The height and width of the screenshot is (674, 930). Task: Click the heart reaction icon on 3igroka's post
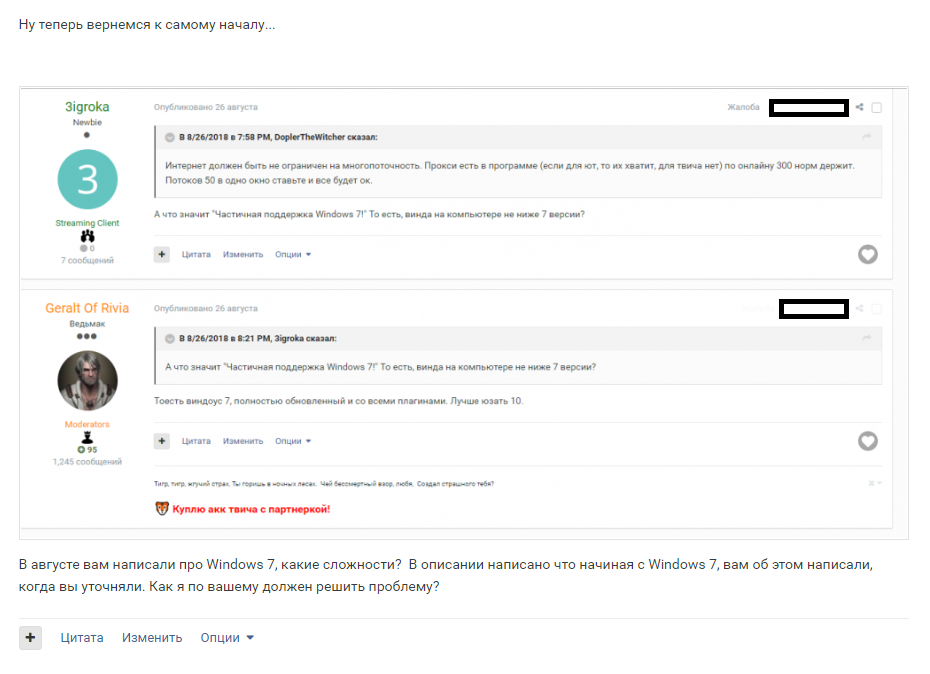tap(868, 255)
